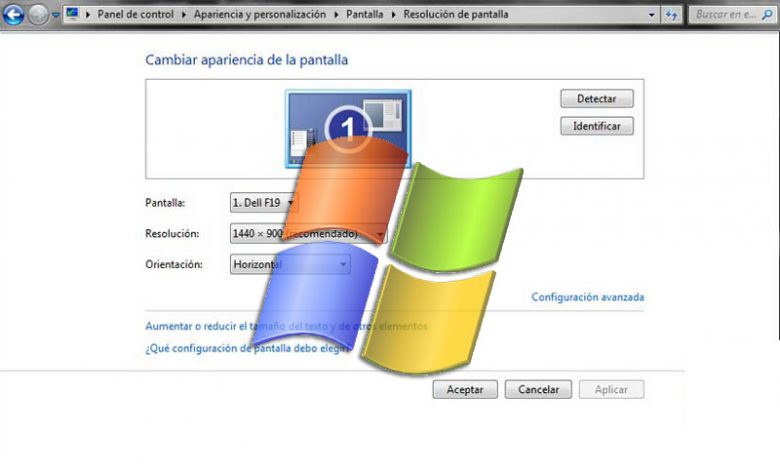This screenshot has width=780, height=470.
Task: Click the Detectar button
Action: (597, 98)
